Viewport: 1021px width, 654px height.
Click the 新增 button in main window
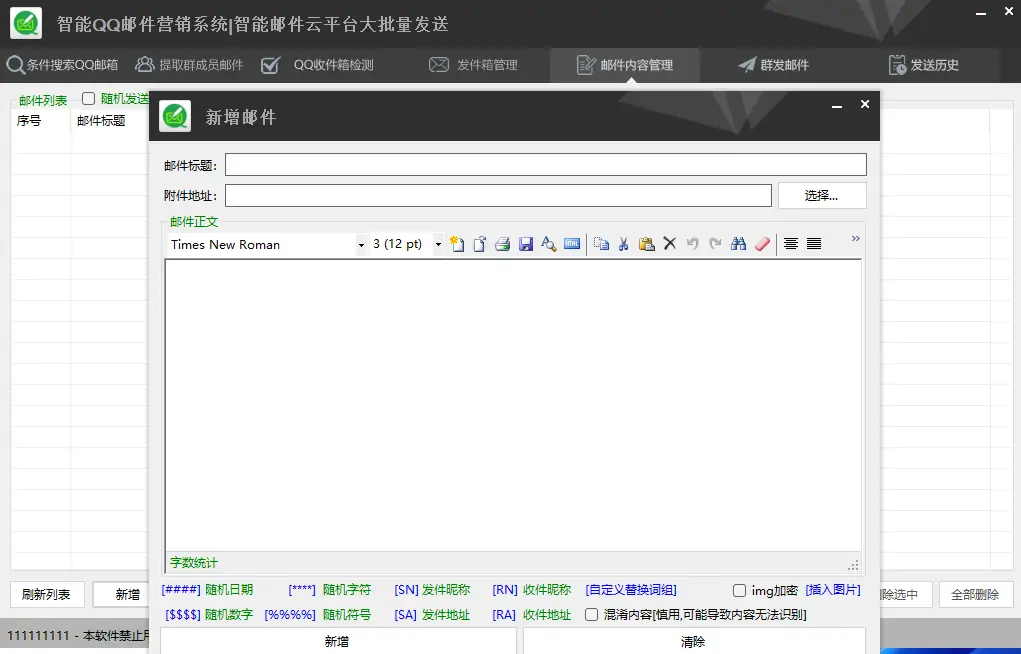pyautogui.click(x=122, y=594)
